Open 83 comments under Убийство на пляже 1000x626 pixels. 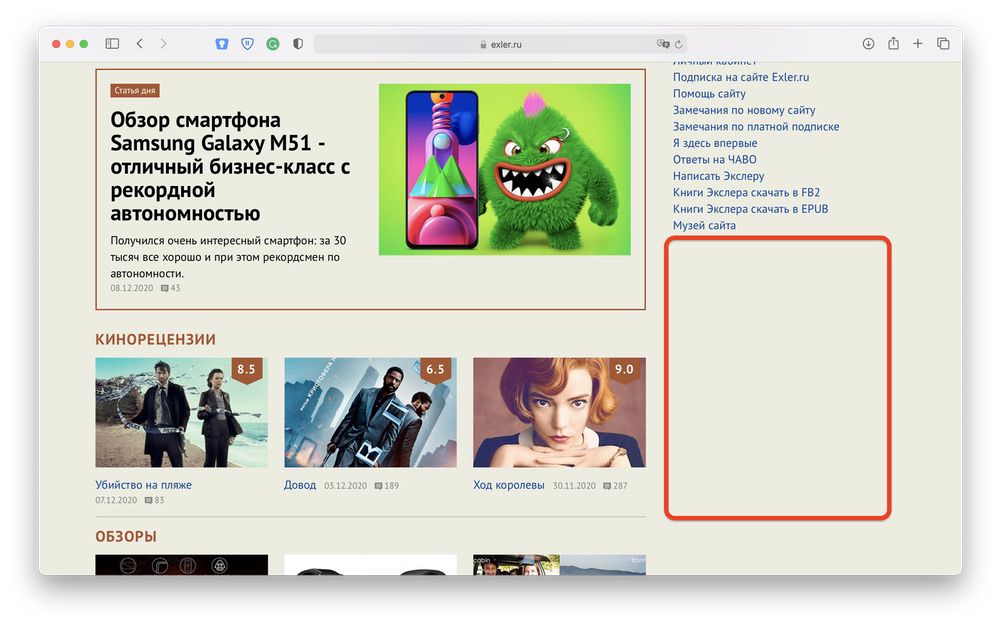(154, 500)
